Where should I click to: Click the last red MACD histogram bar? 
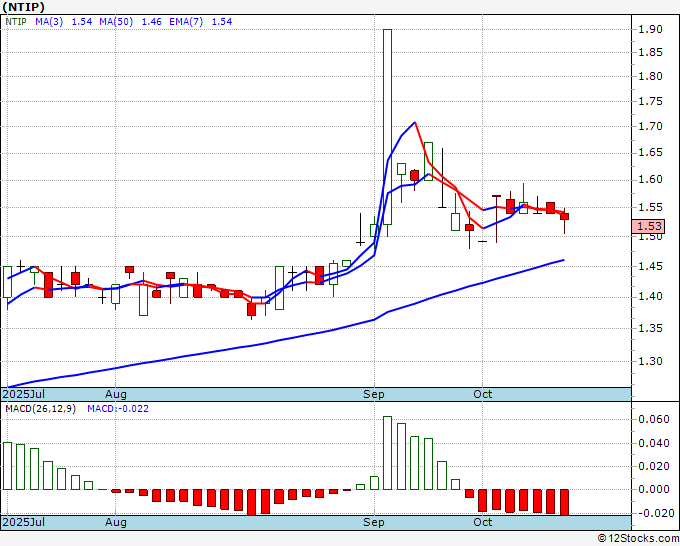(x=564, y=502)
